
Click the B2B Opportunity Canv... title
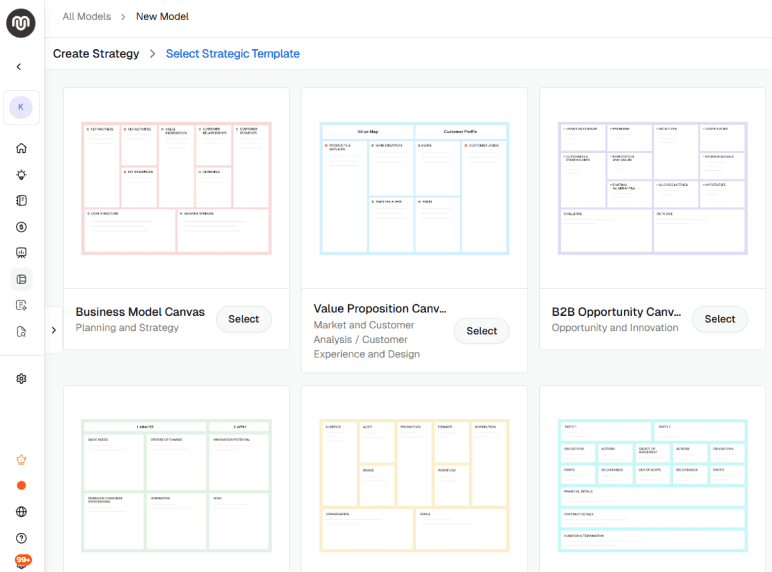click(616, 312)
